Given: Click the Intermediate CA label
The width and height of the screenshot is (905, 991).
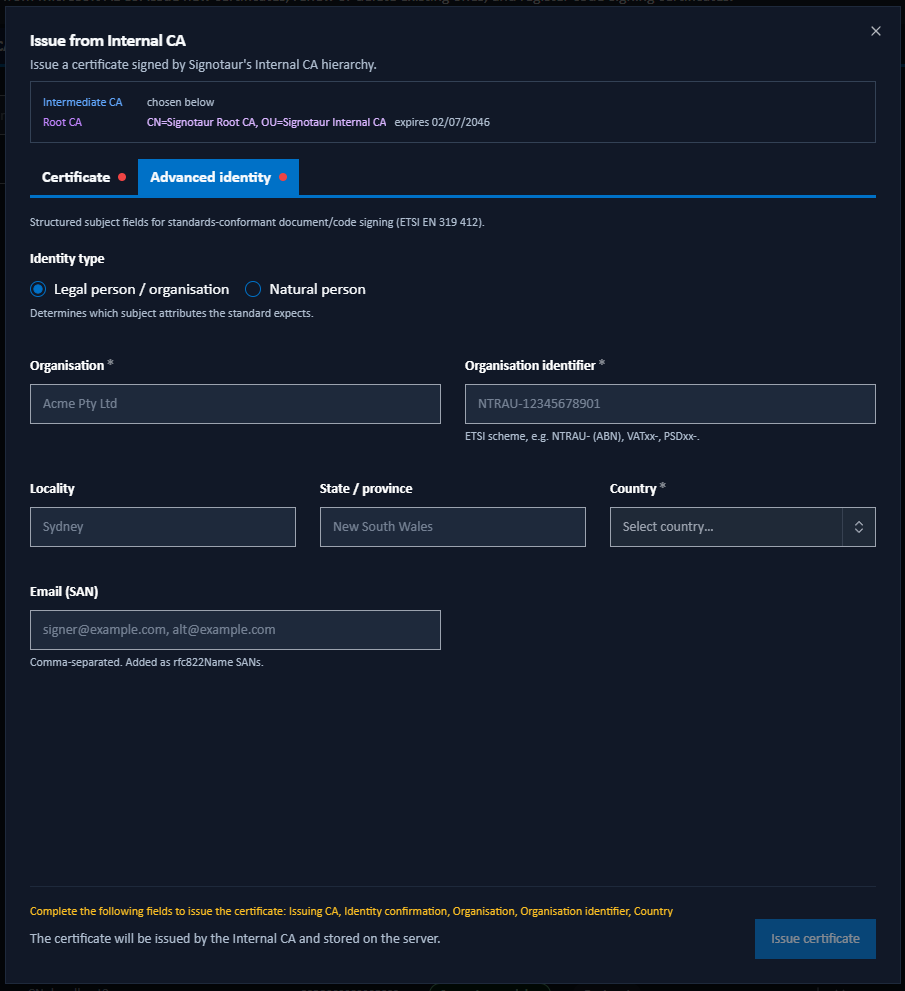Looking at the screenshot, I should tap(83, 102).
